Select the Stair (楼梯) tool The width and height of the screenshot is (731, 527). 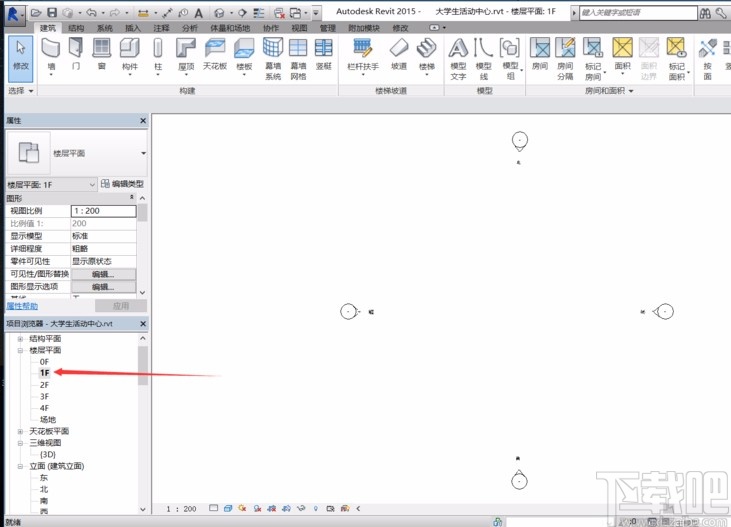click(x=427, y=55)
